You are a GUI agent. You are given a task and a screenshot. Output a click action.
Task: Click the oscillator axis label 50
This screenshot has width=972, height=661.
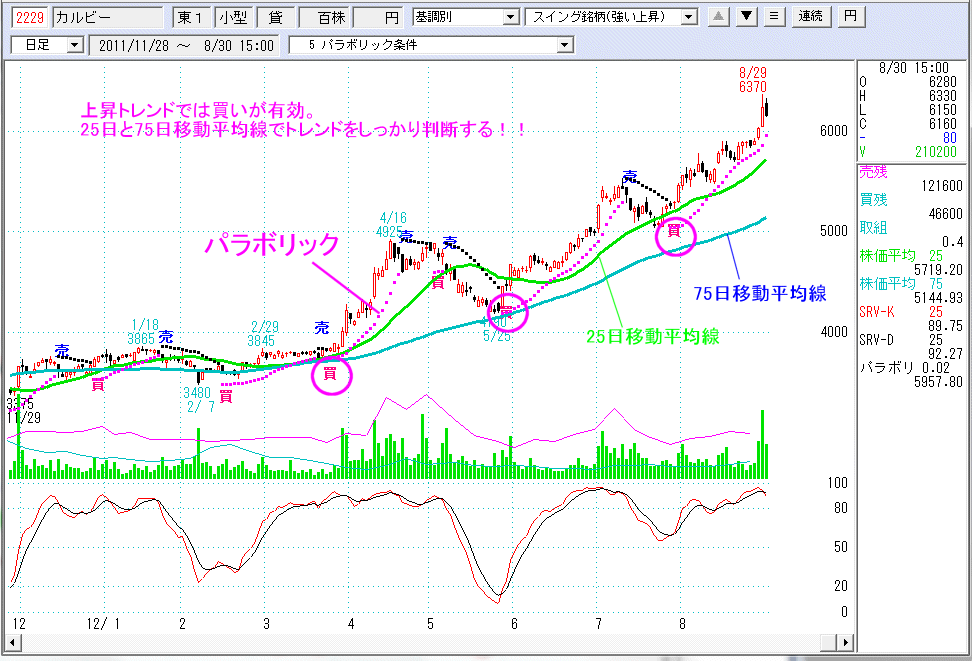pyautogui.click(x=840, y=547)
